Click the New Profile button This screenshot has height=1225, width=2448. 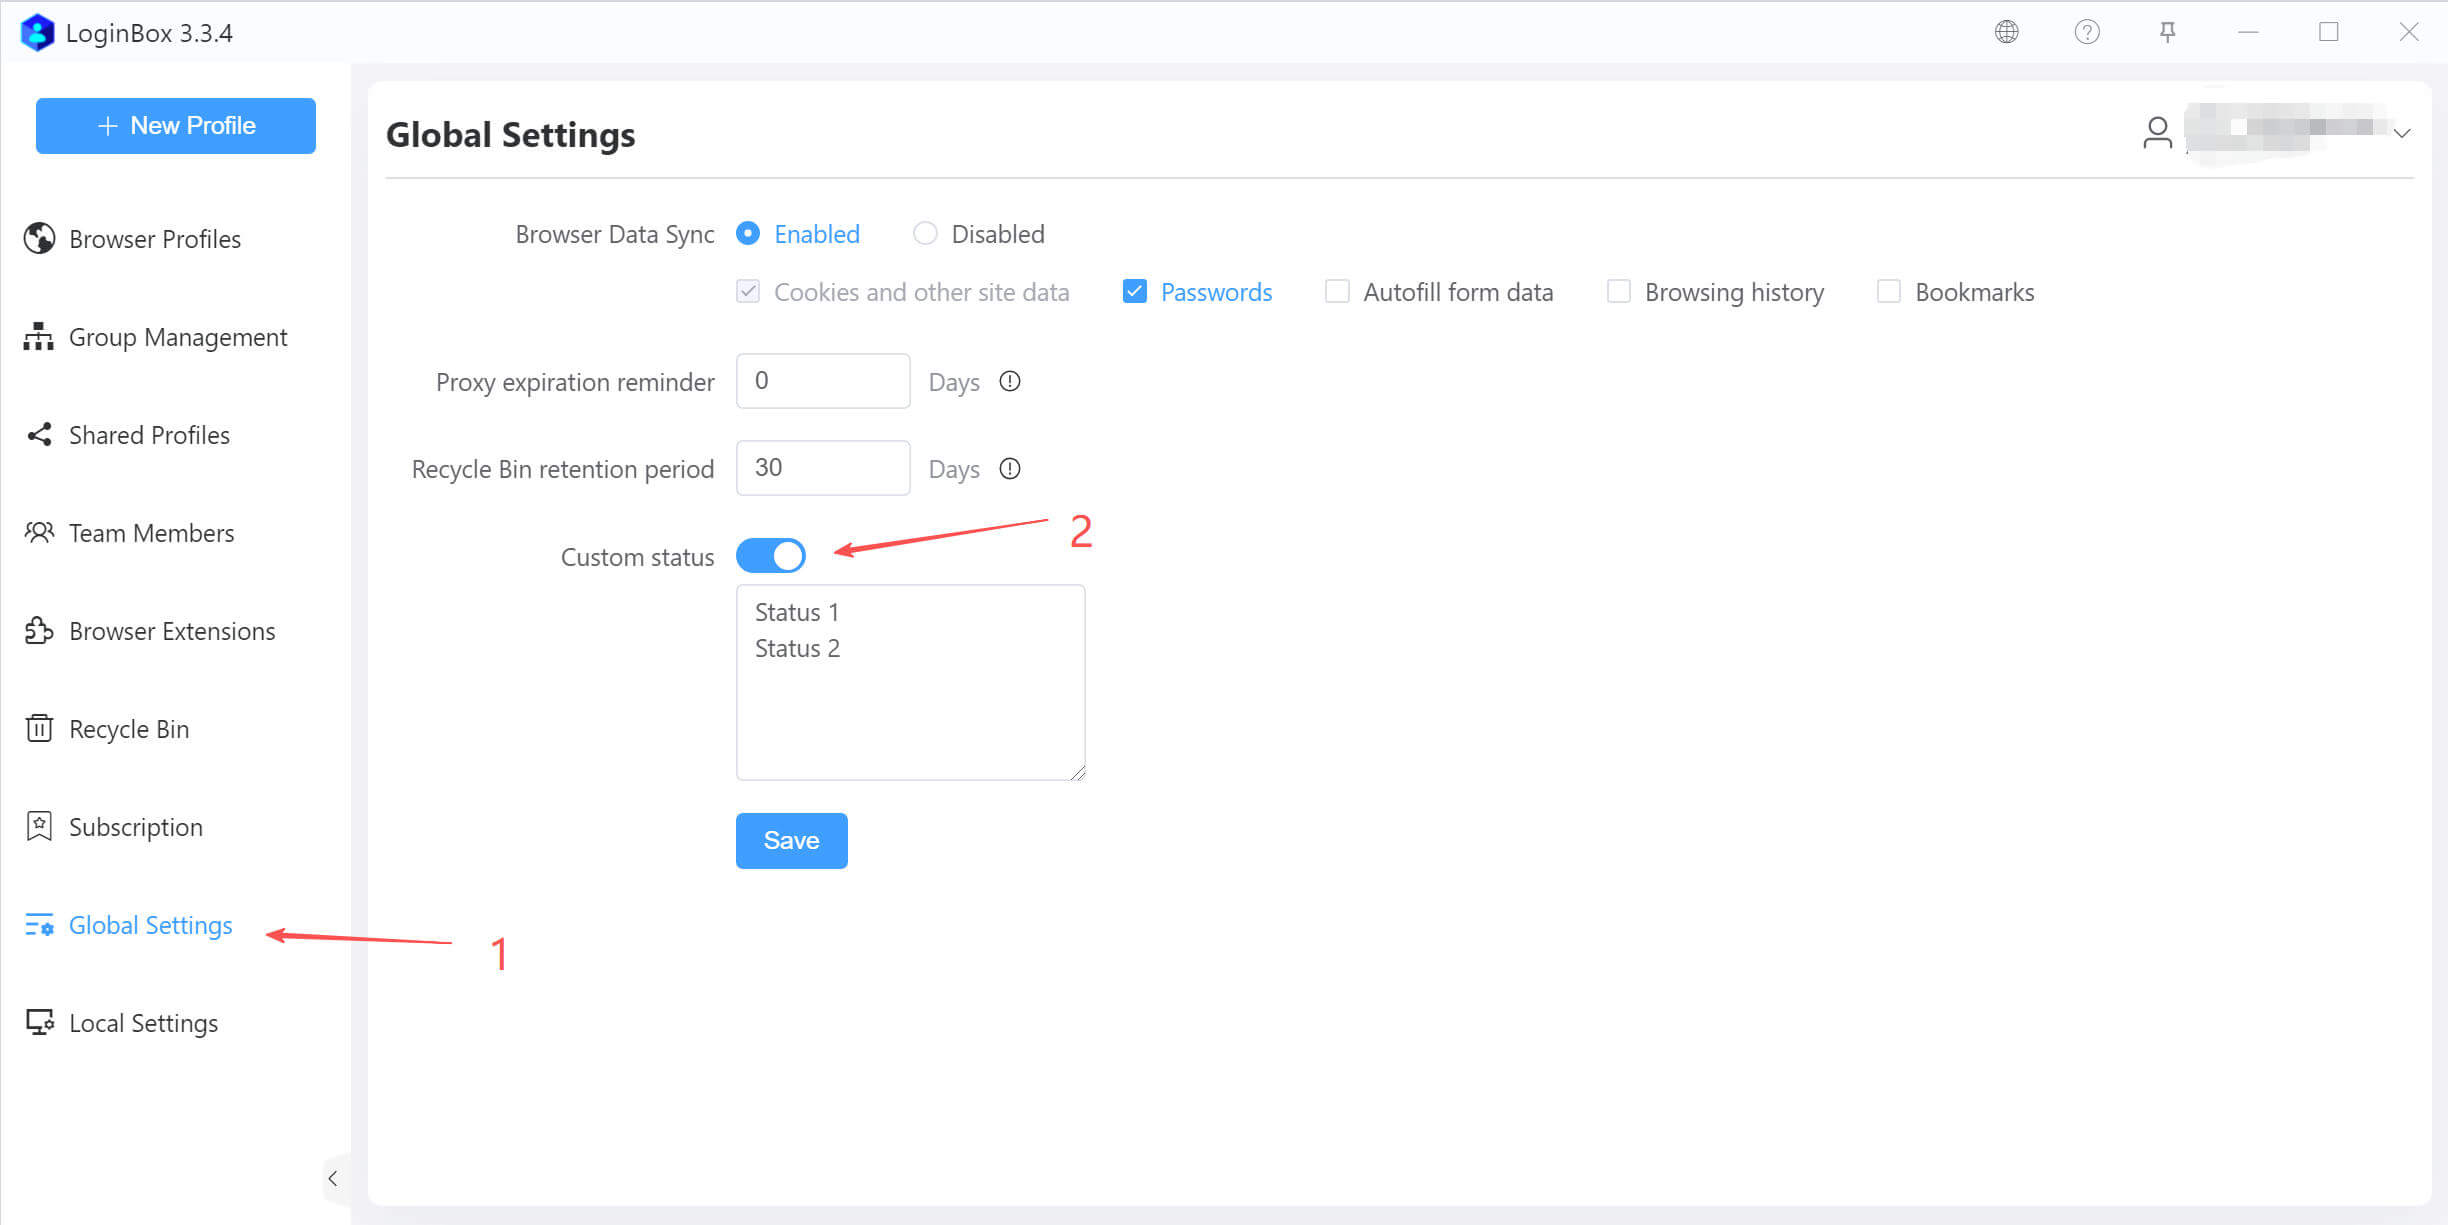point(176,125)
